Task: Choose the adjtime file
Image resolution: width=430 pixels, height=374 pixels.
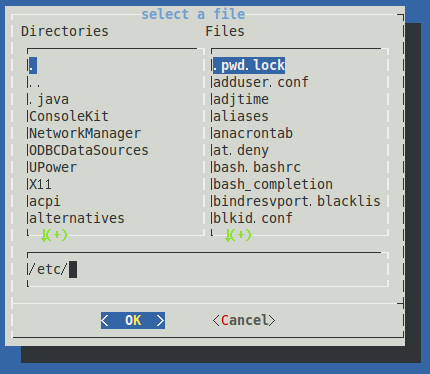Action: (x=241, y=99)
